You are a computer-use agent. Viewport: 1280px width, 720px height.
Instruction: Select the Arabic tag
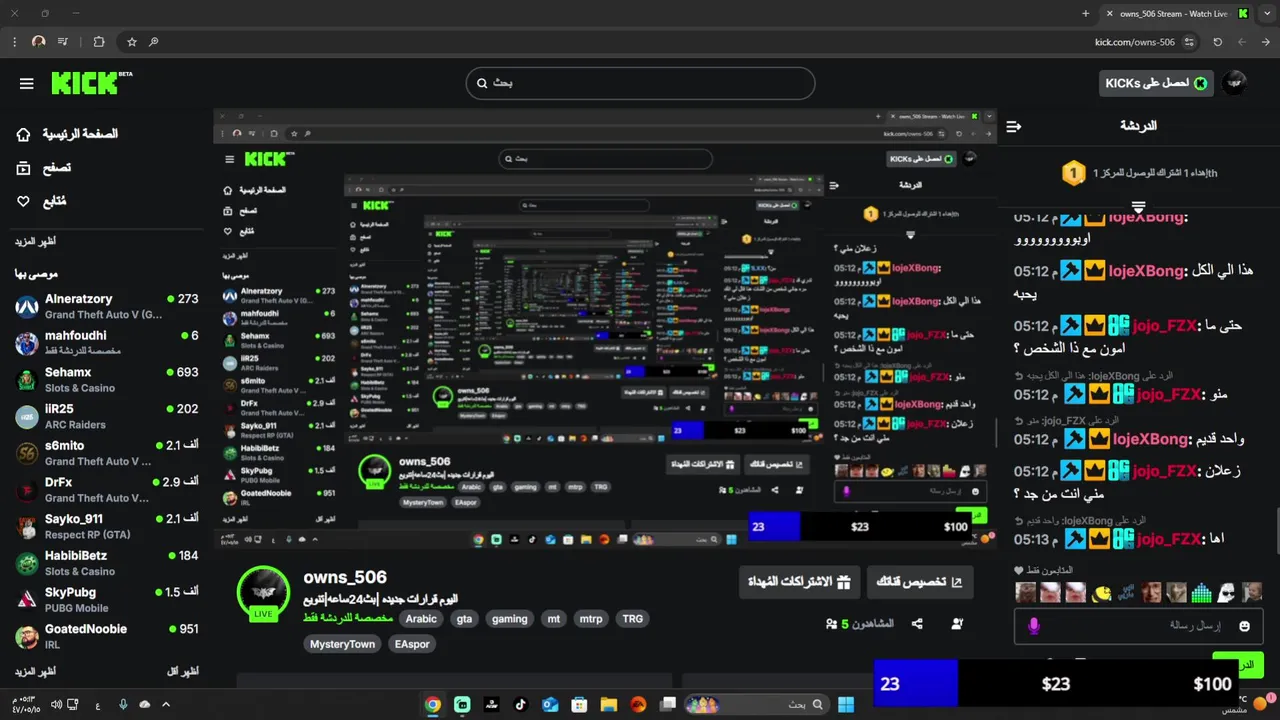(x=421, y=619)
